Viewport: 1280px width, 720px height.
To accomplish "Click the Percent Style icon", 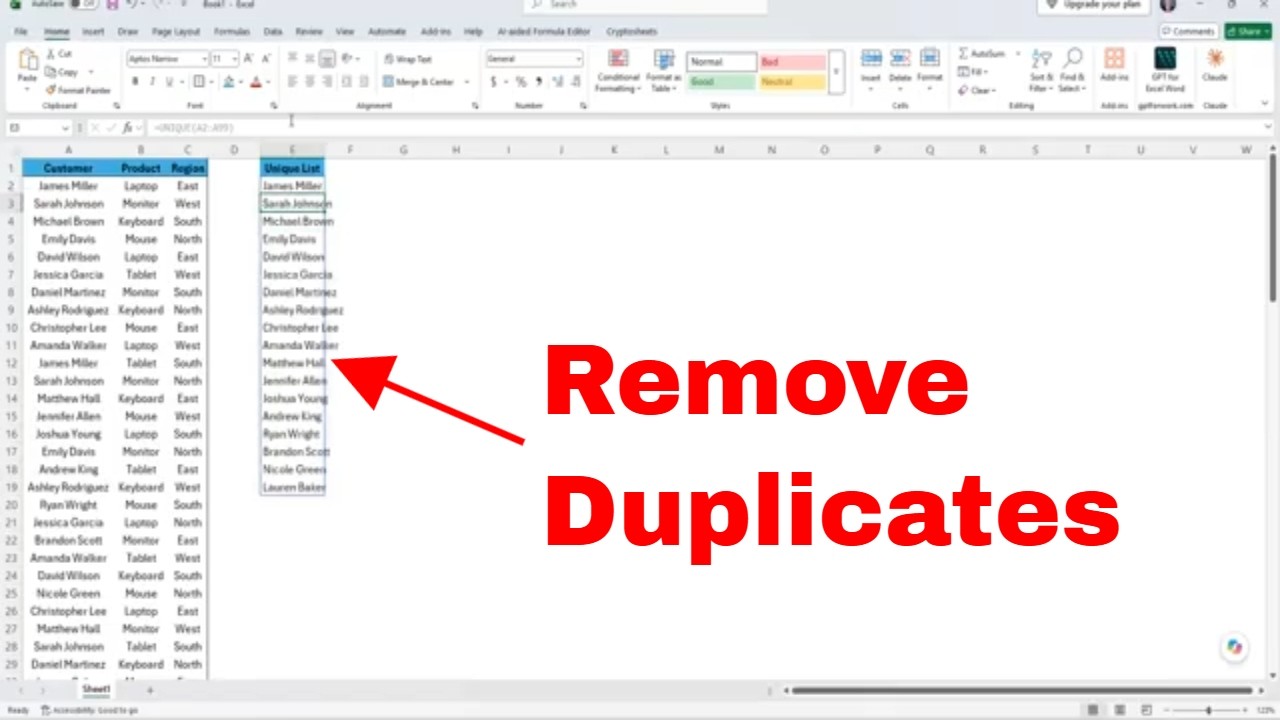I will pyautogui.click(x=521, y=82).
